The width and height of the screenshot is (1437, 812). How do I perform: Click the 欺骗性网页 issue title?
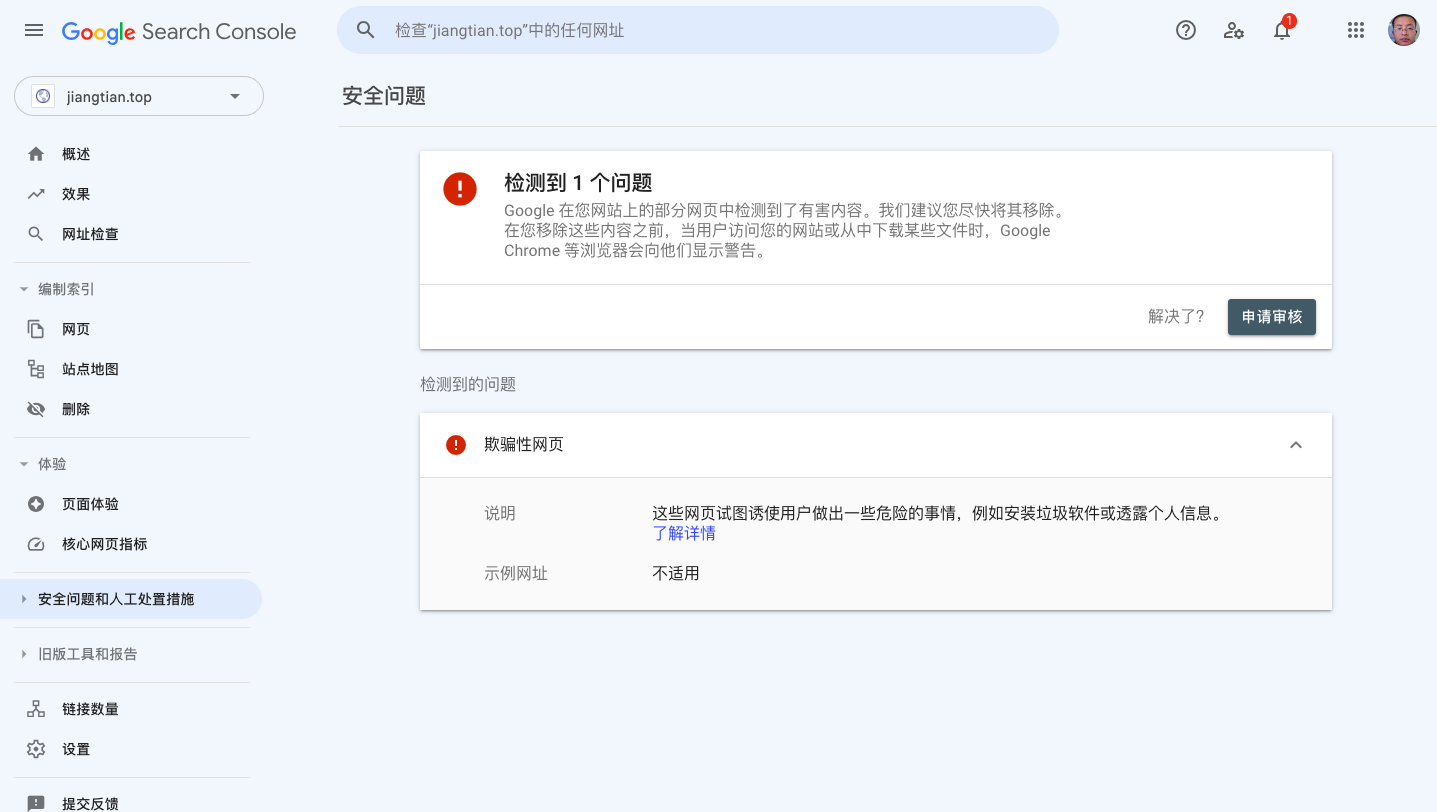pyautogui.click(x=524, y=444)
